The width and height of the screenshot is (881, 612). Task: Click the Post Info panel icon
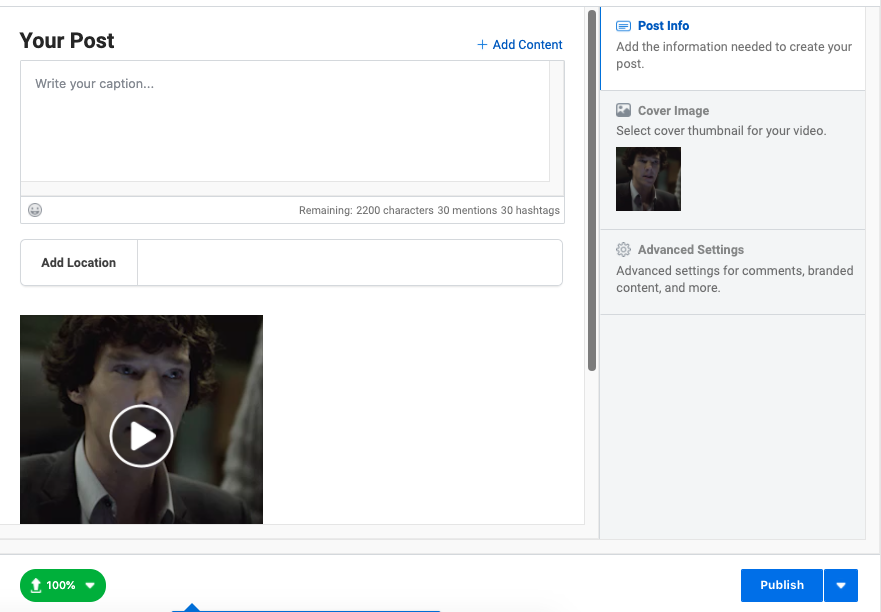623,26
